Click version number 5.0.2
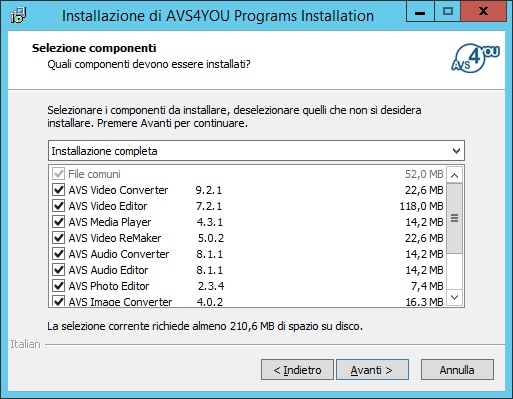 [x=211, y=238]
